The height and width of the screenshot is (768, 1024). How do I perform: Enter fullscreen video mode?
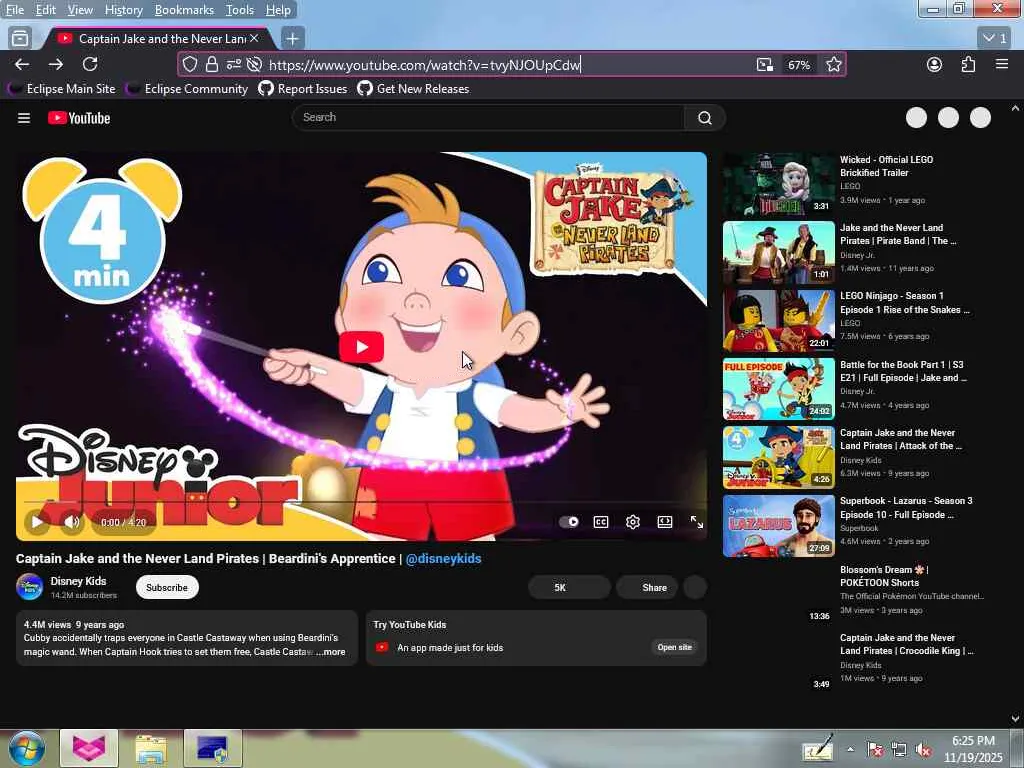click(697, 522)
